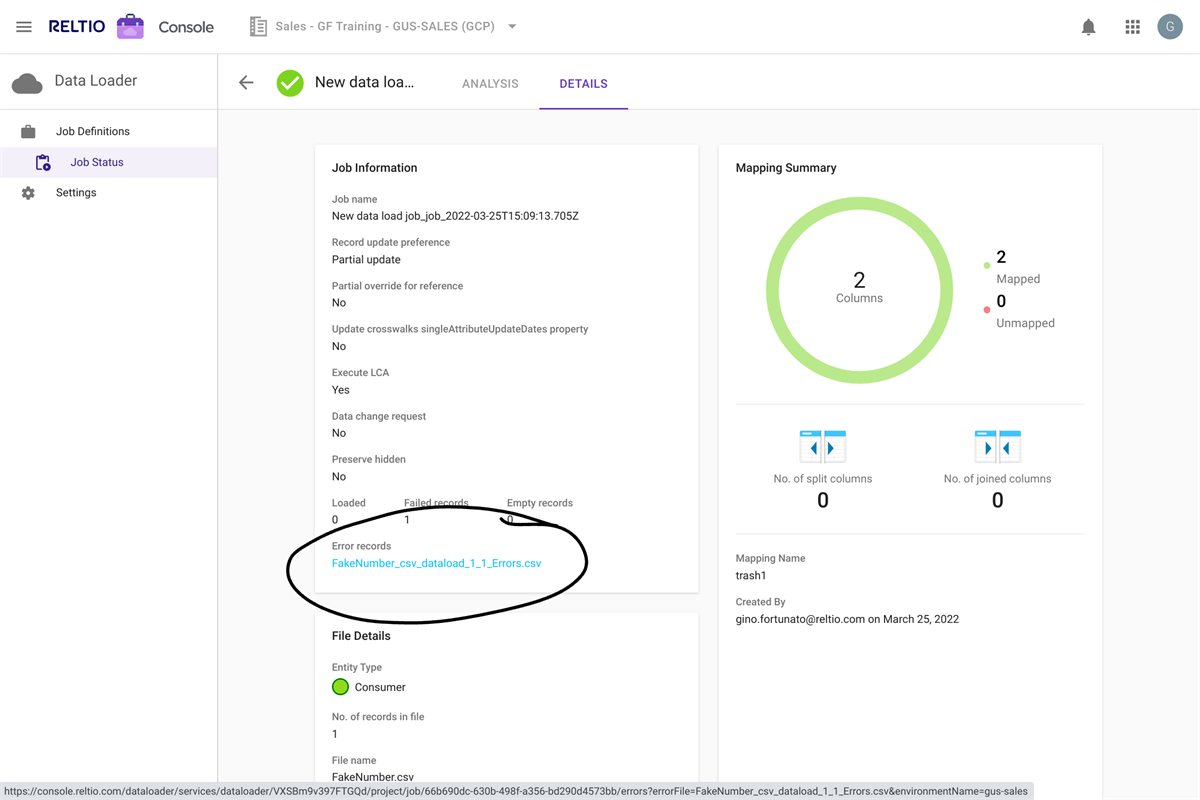Click the Job Information heading

375,168
